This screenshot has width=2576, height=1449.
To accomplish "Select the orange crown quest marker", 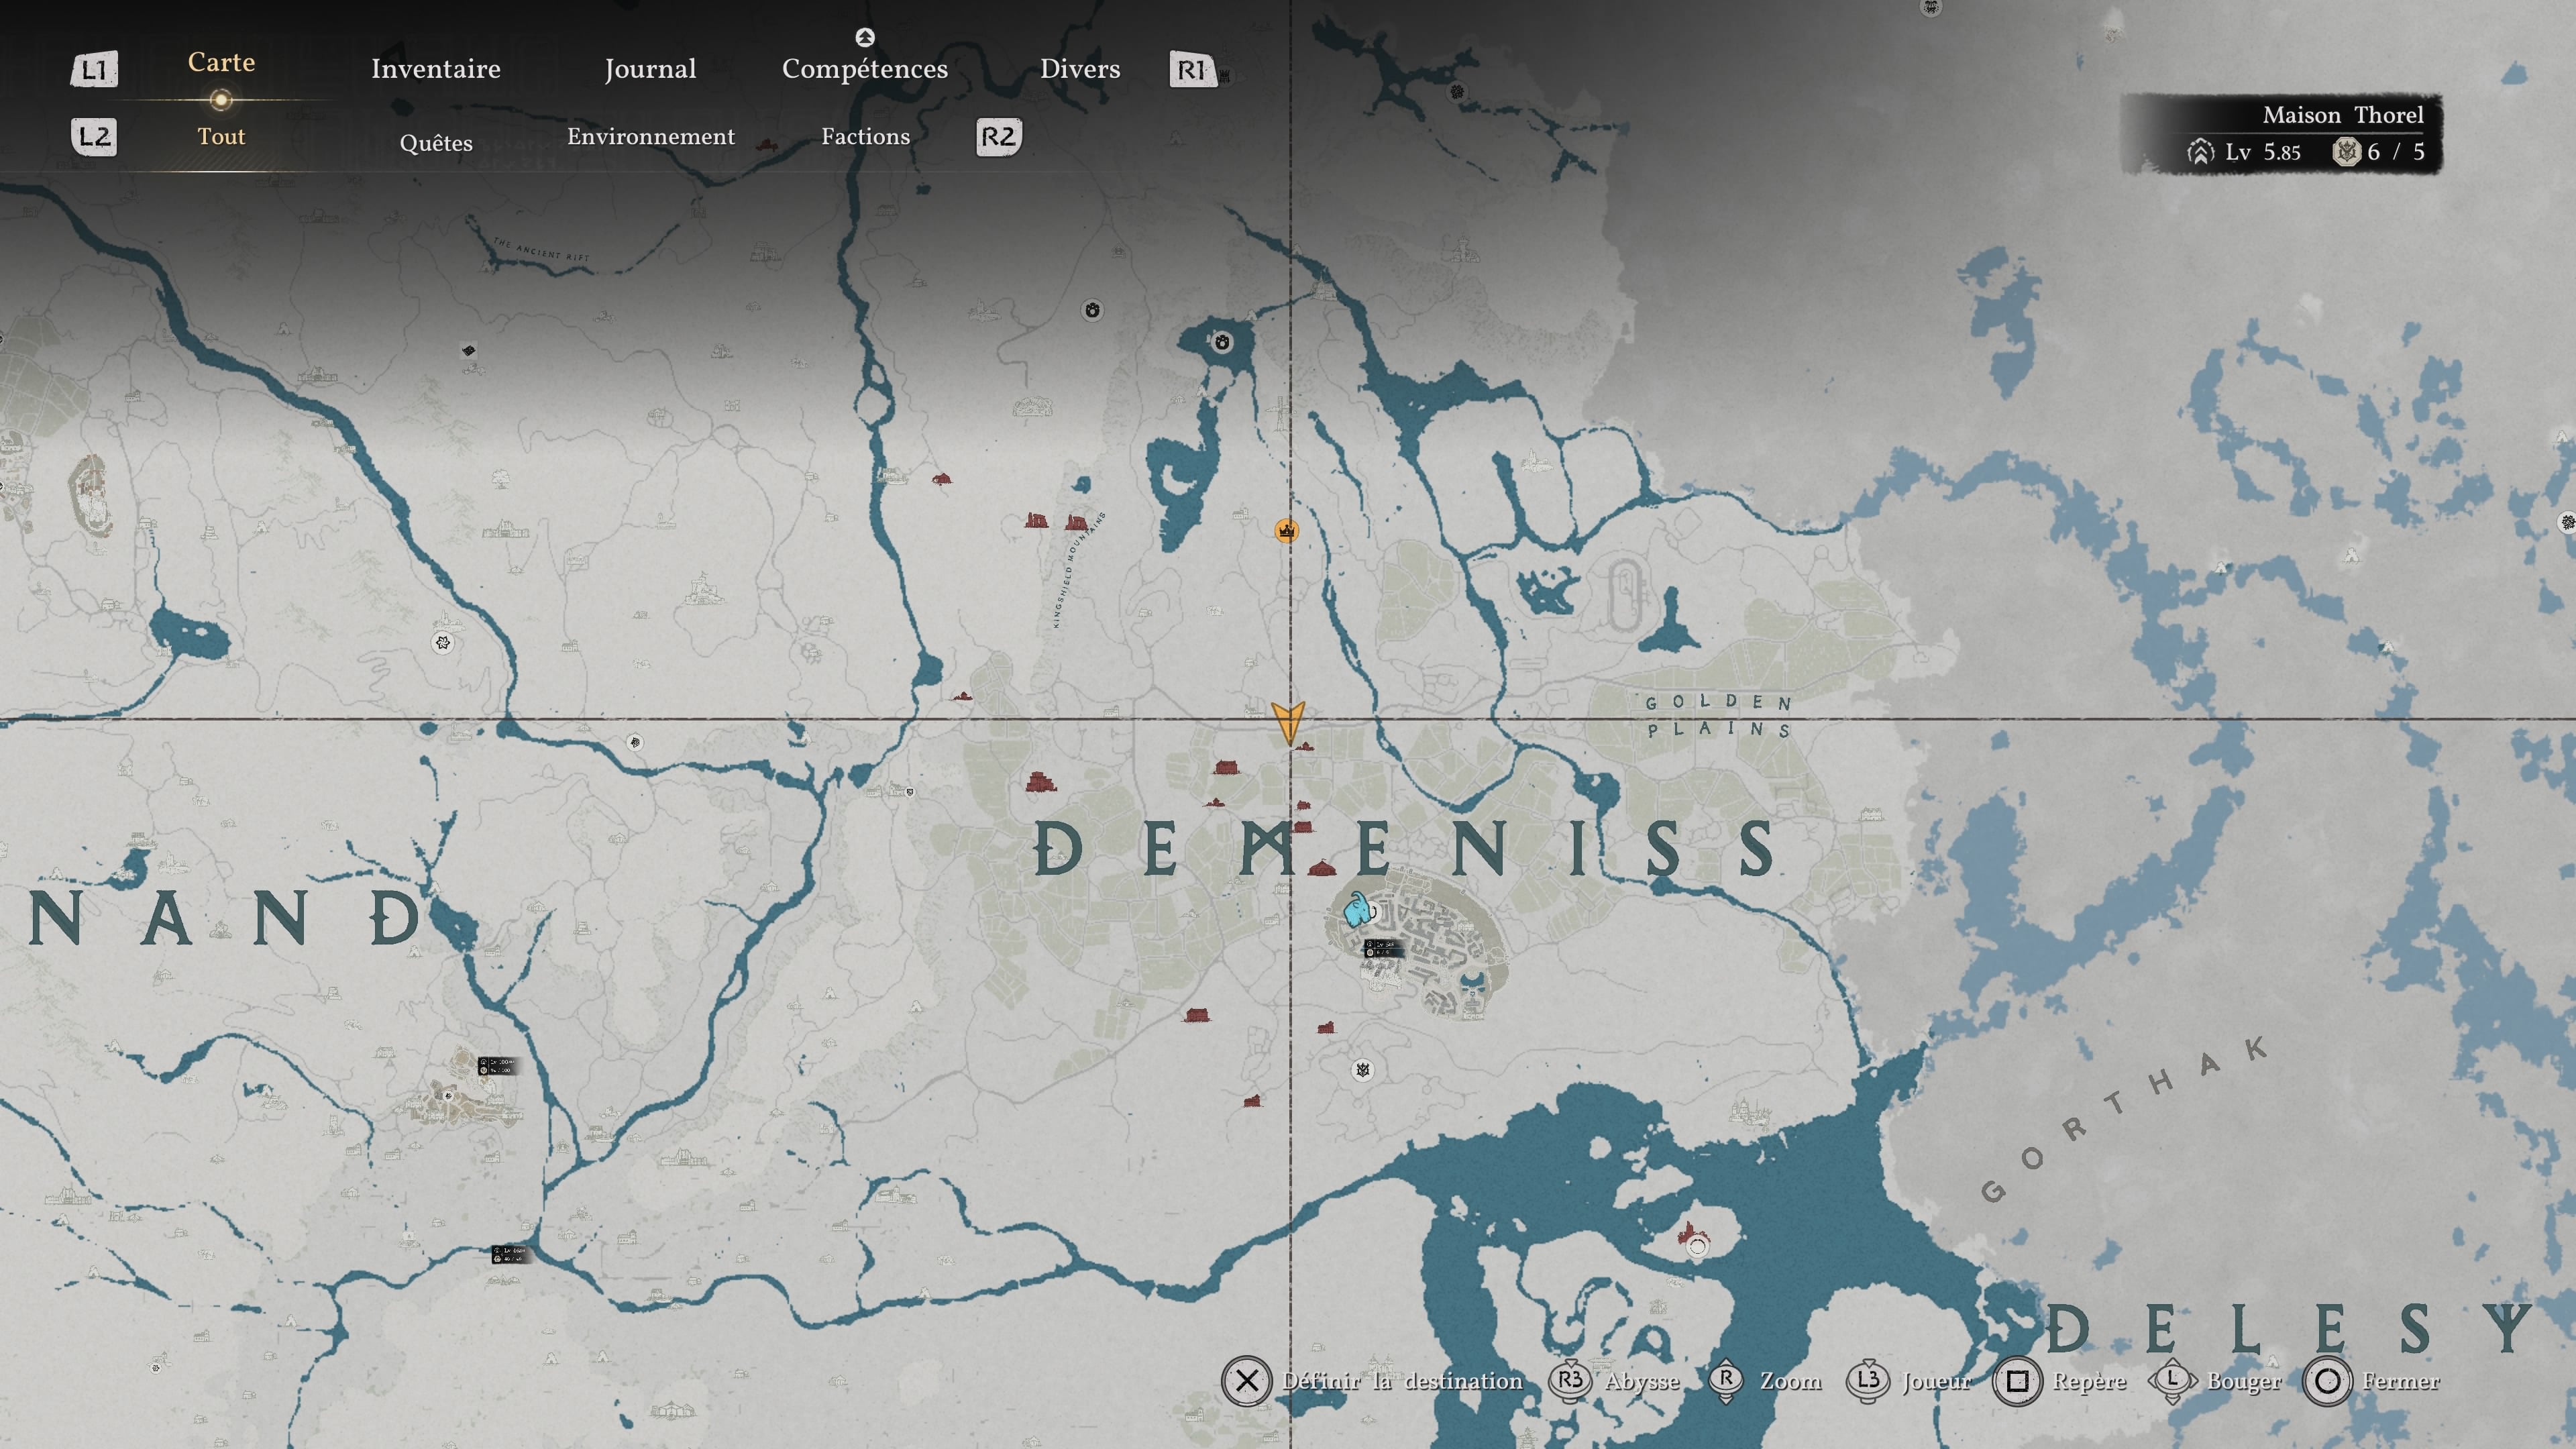I will tap(1286, 530).
